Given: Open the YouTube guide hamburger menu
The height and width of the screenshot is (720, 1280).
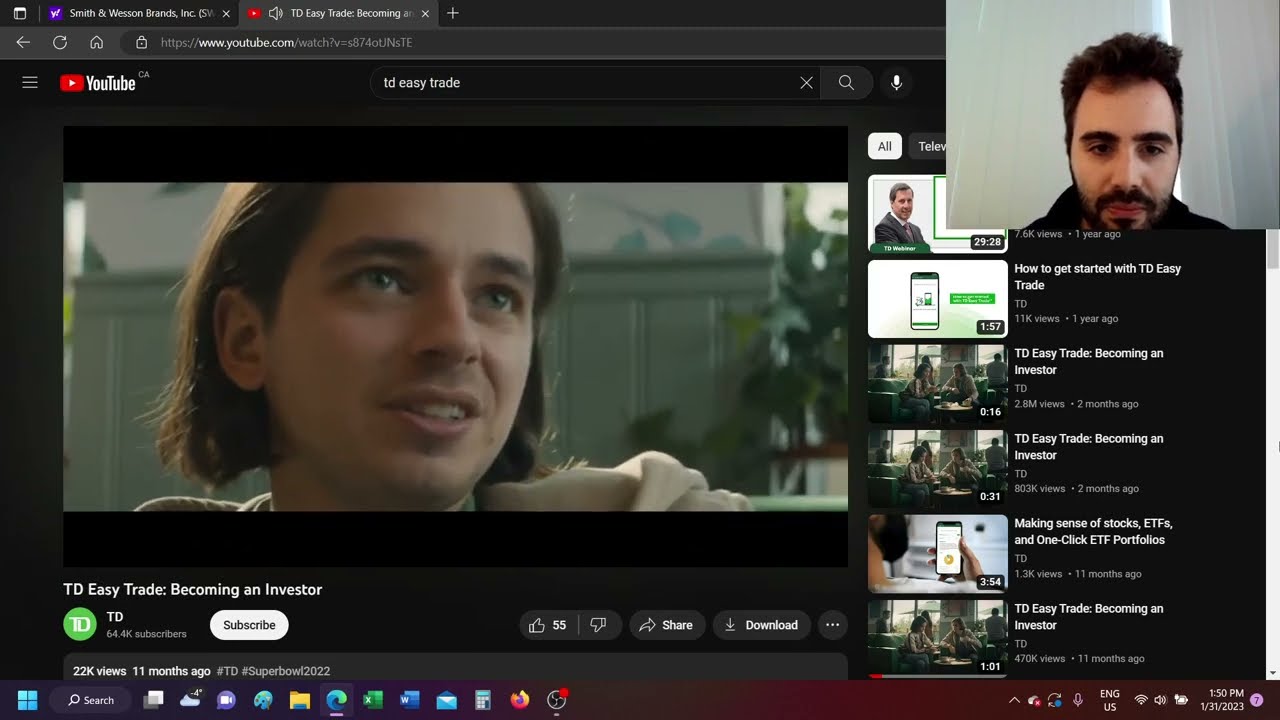Looking at the screenshot, I should click(30, 83).
